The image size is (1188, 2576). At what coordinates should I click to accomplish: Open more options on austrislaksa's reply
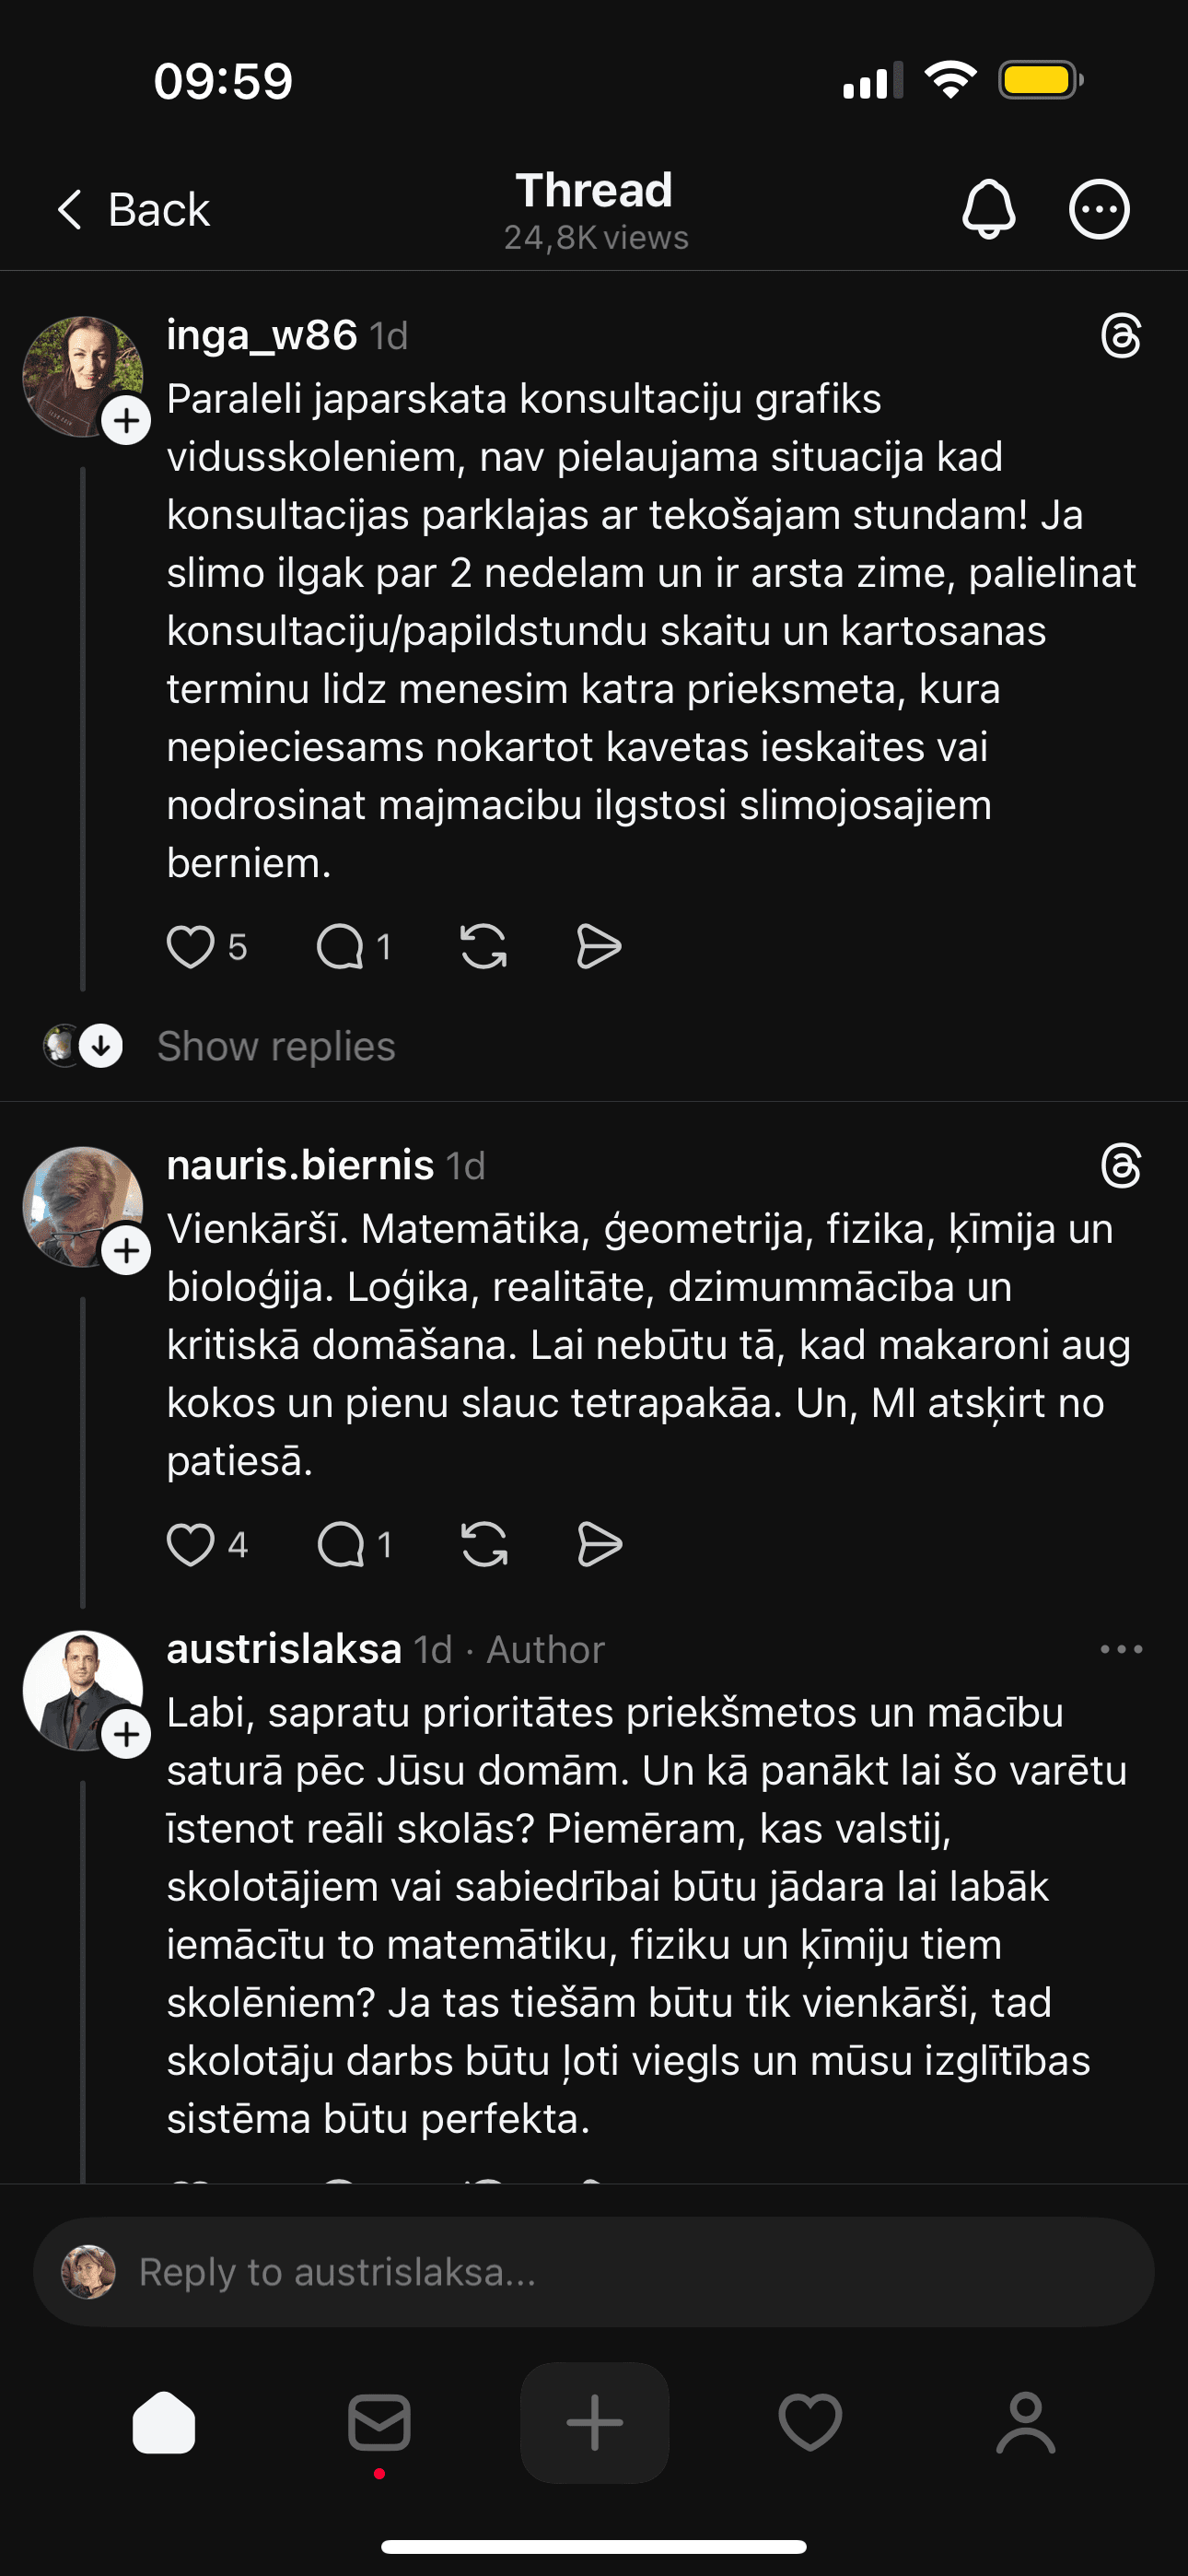click(x=1121, y=1649)
